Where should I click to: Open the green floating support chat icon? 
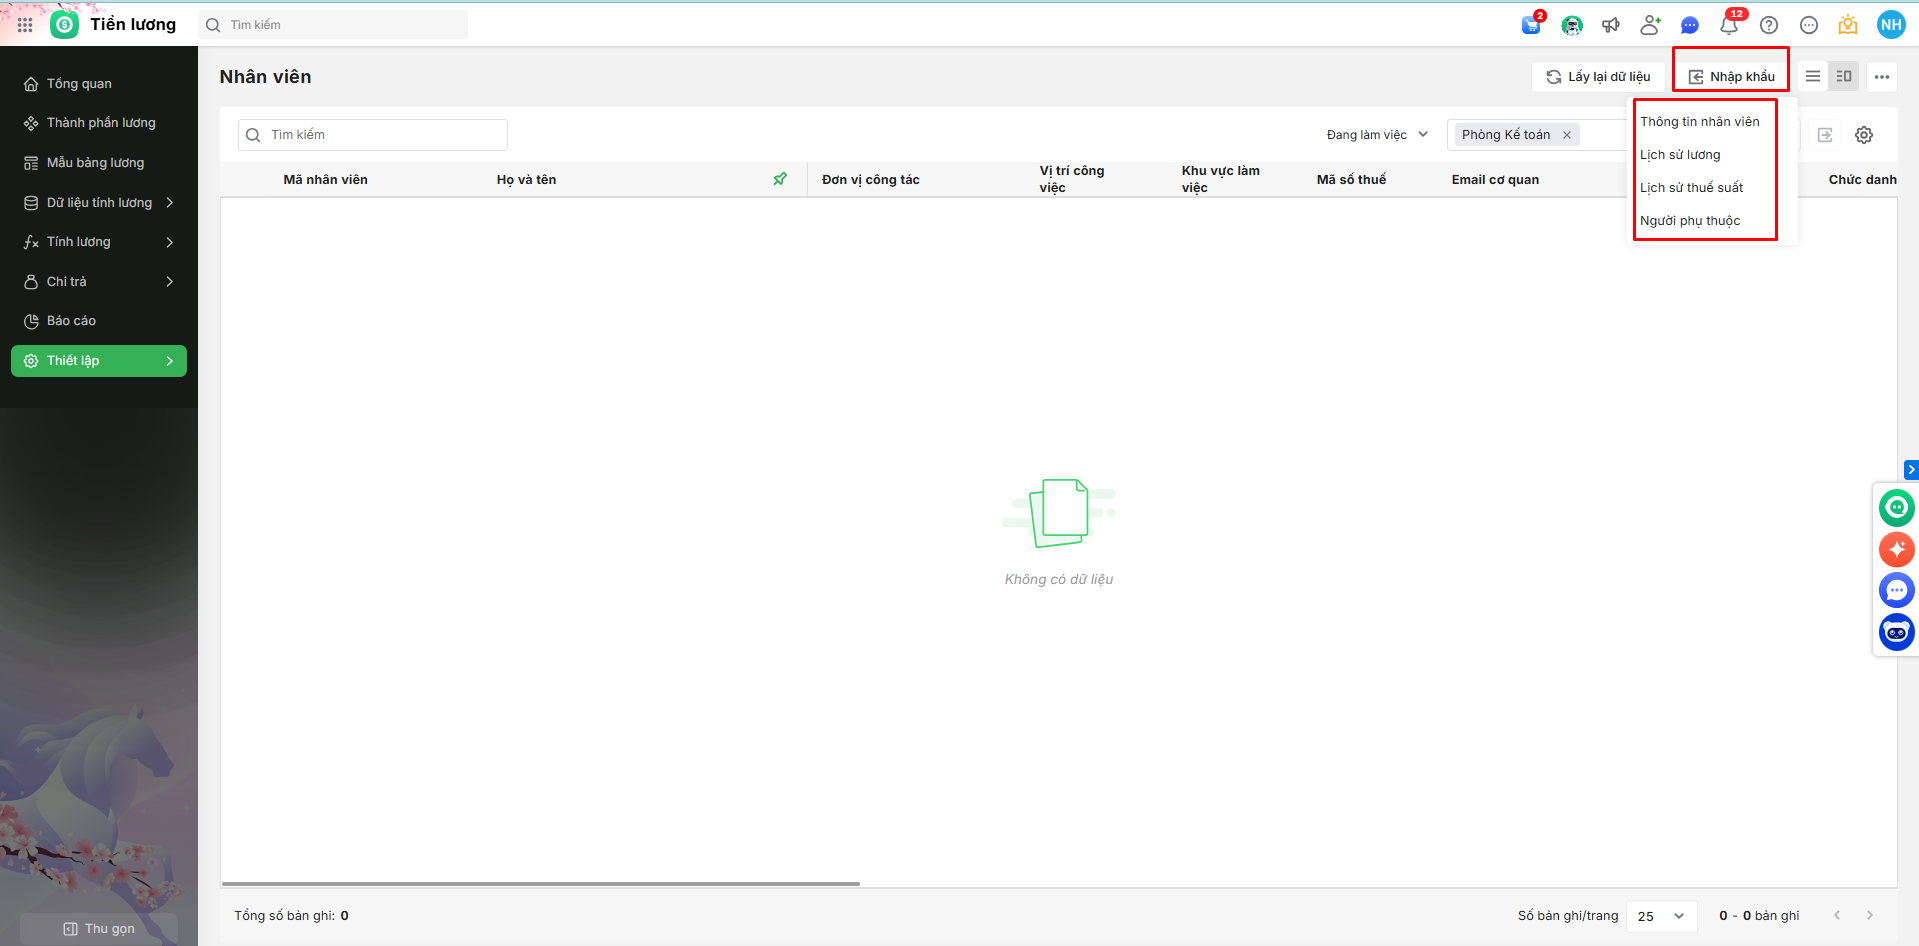click(1896, 508)
